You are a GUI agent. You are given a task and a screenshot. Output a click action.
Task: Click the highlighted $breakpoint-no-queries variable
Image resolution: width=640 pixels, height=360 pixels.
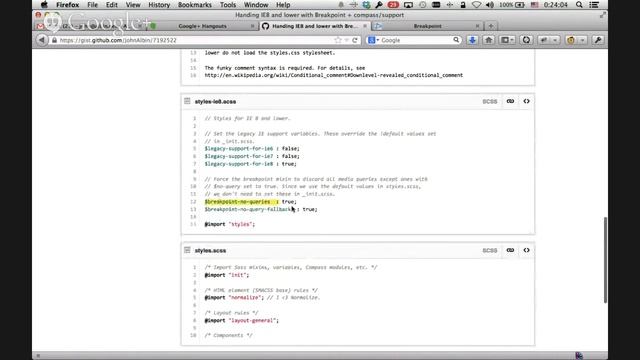tap(237, 202)
